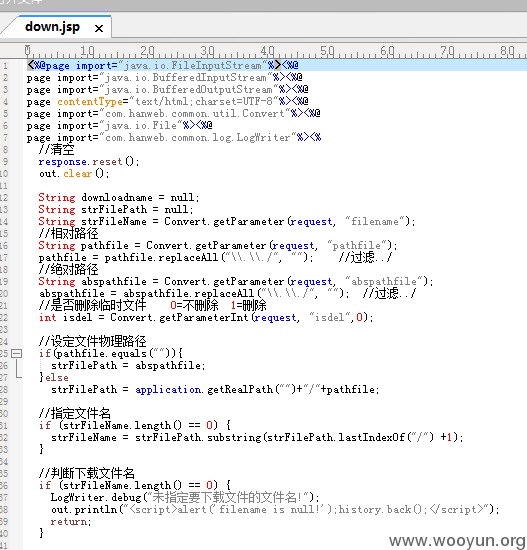Click the BufferedOutputStream import line
This screenshot has height=550, width=527.
pos(168,89)
